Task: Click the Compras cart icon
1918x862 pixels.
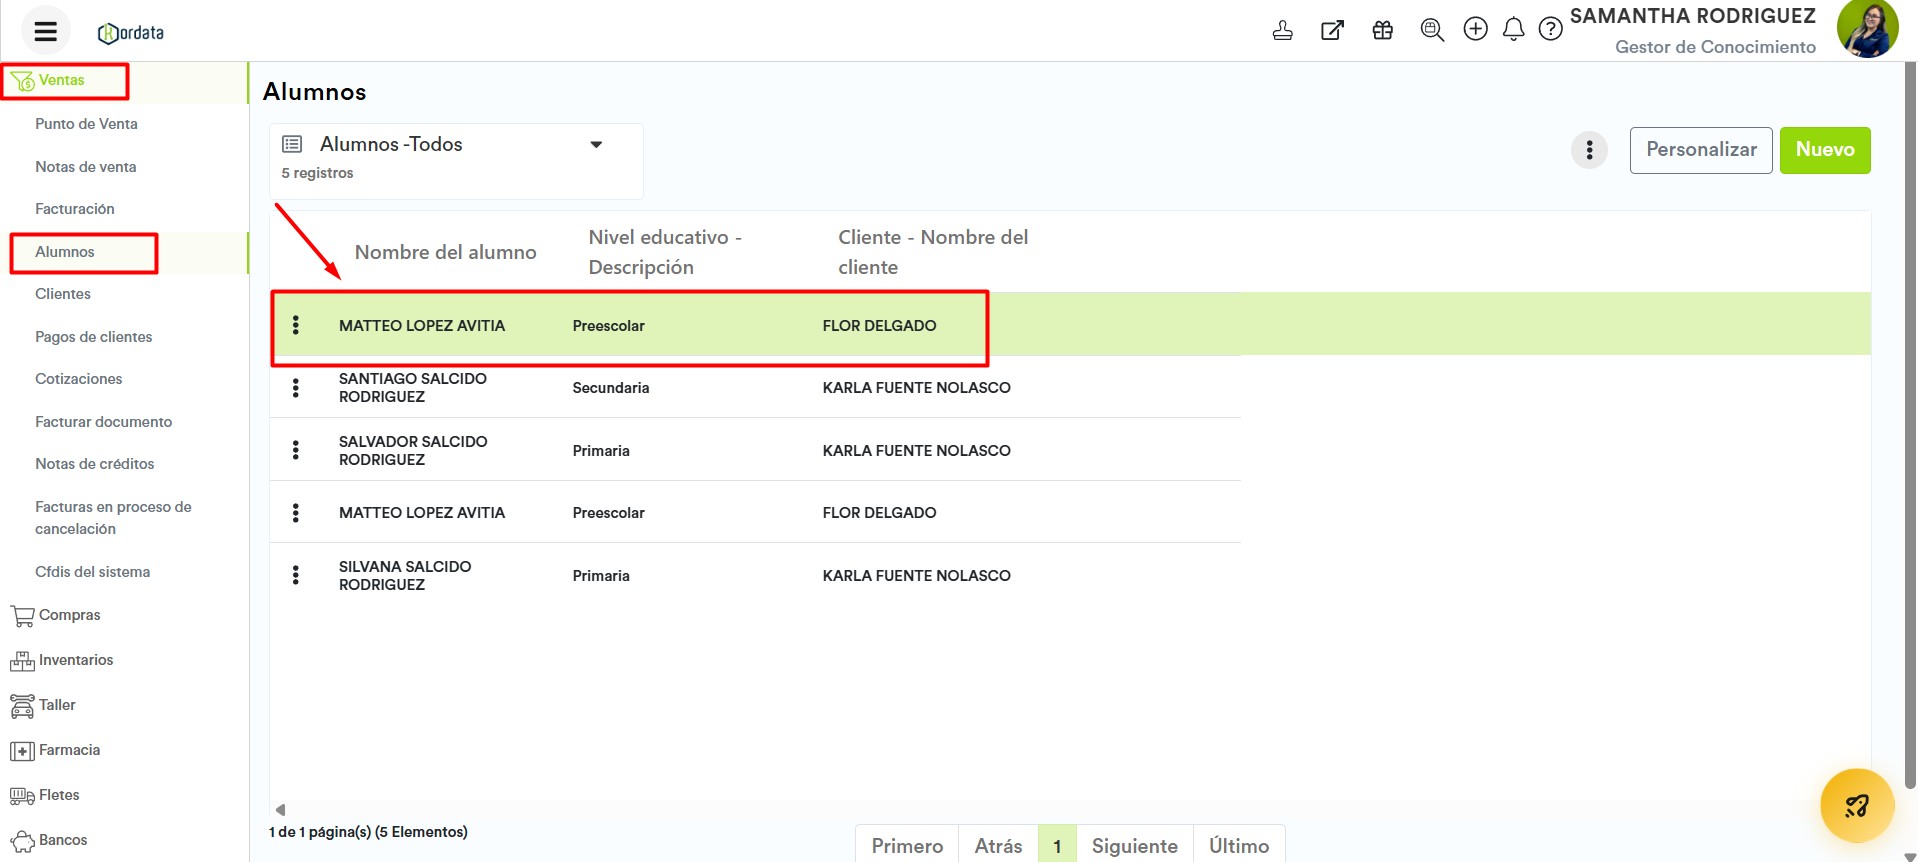Action: [22, 616]
